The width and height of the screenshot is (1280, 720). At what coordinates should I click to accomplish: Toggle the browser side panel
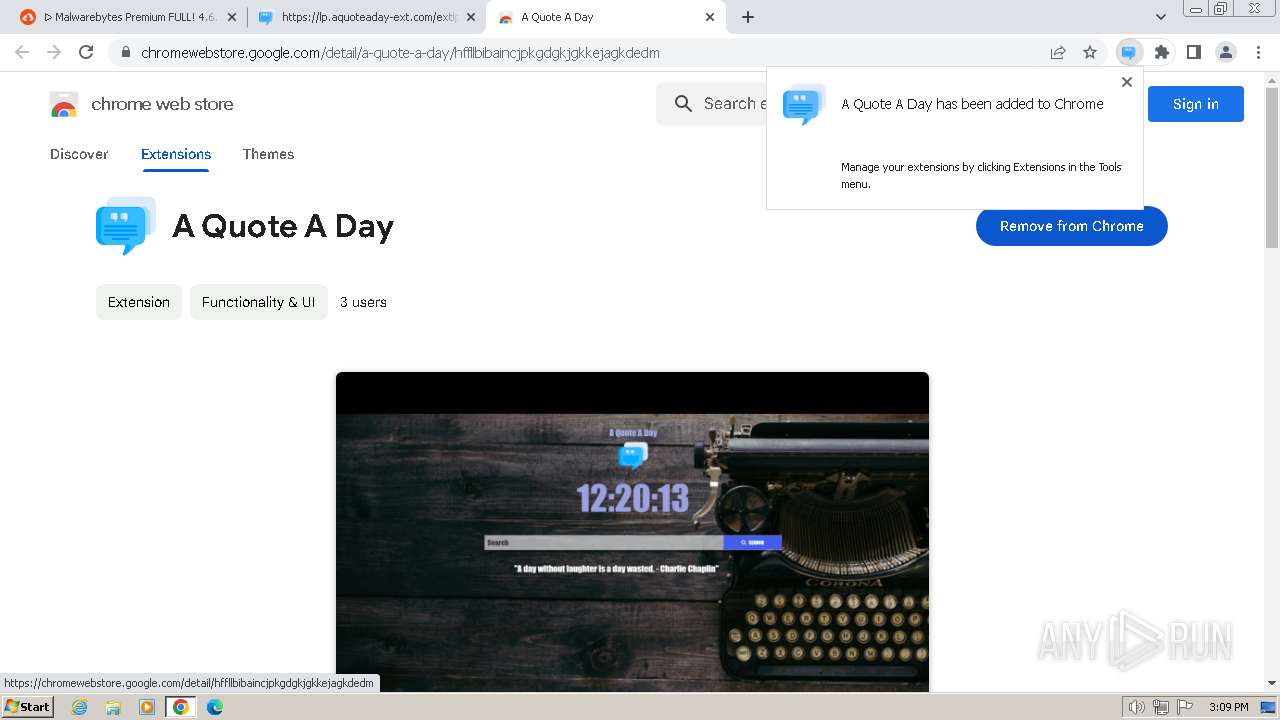[x=1193, y=52]
